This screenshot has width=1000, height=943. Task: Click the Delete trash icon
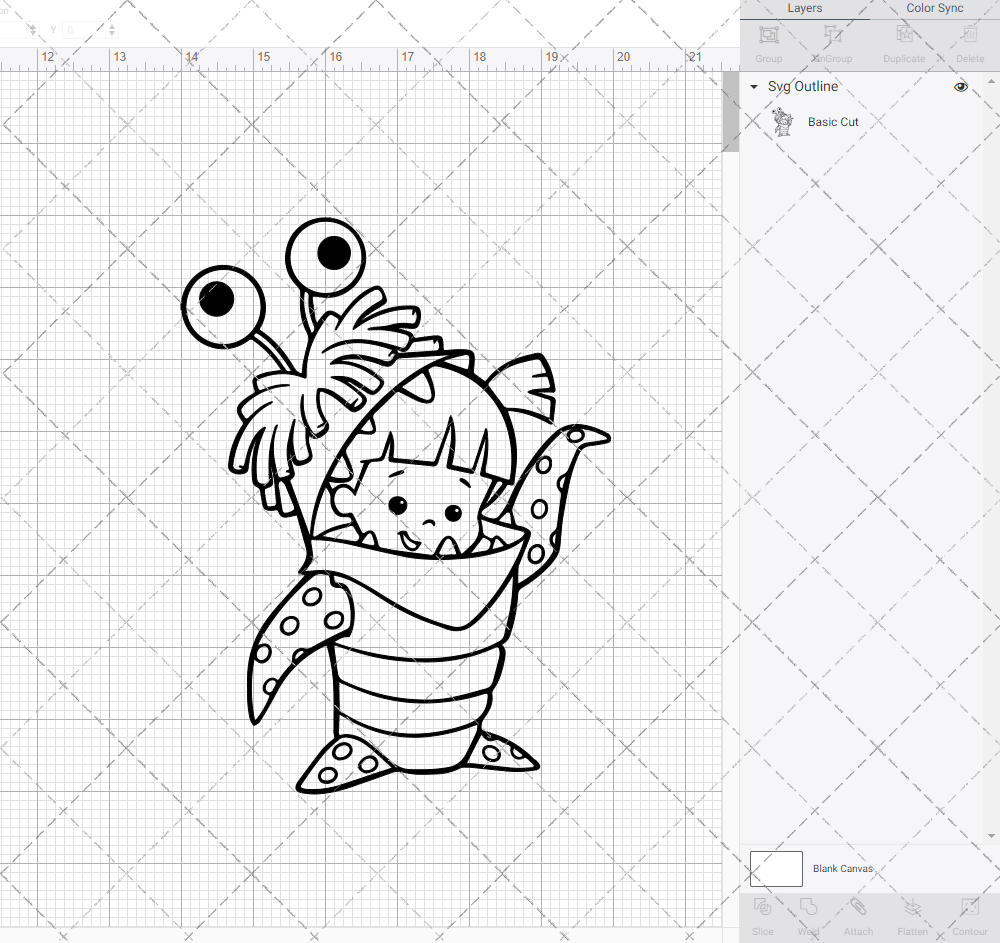969,42
